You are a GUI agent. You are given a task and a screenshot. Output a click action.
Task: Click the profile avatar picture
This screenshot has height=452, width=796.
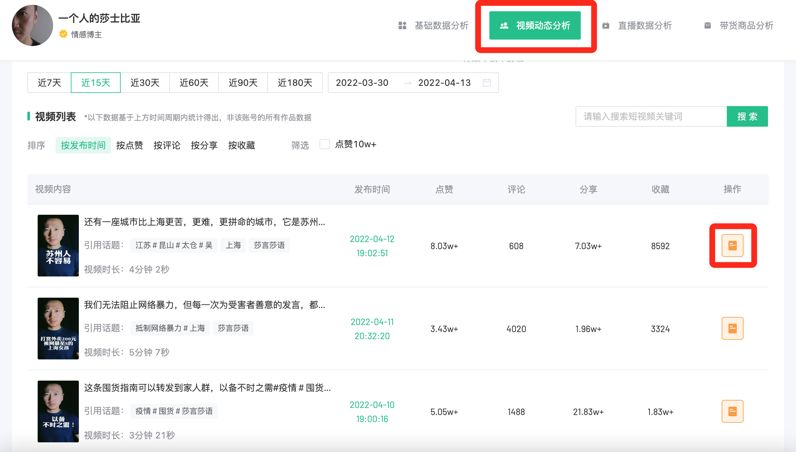pos(32,25)
